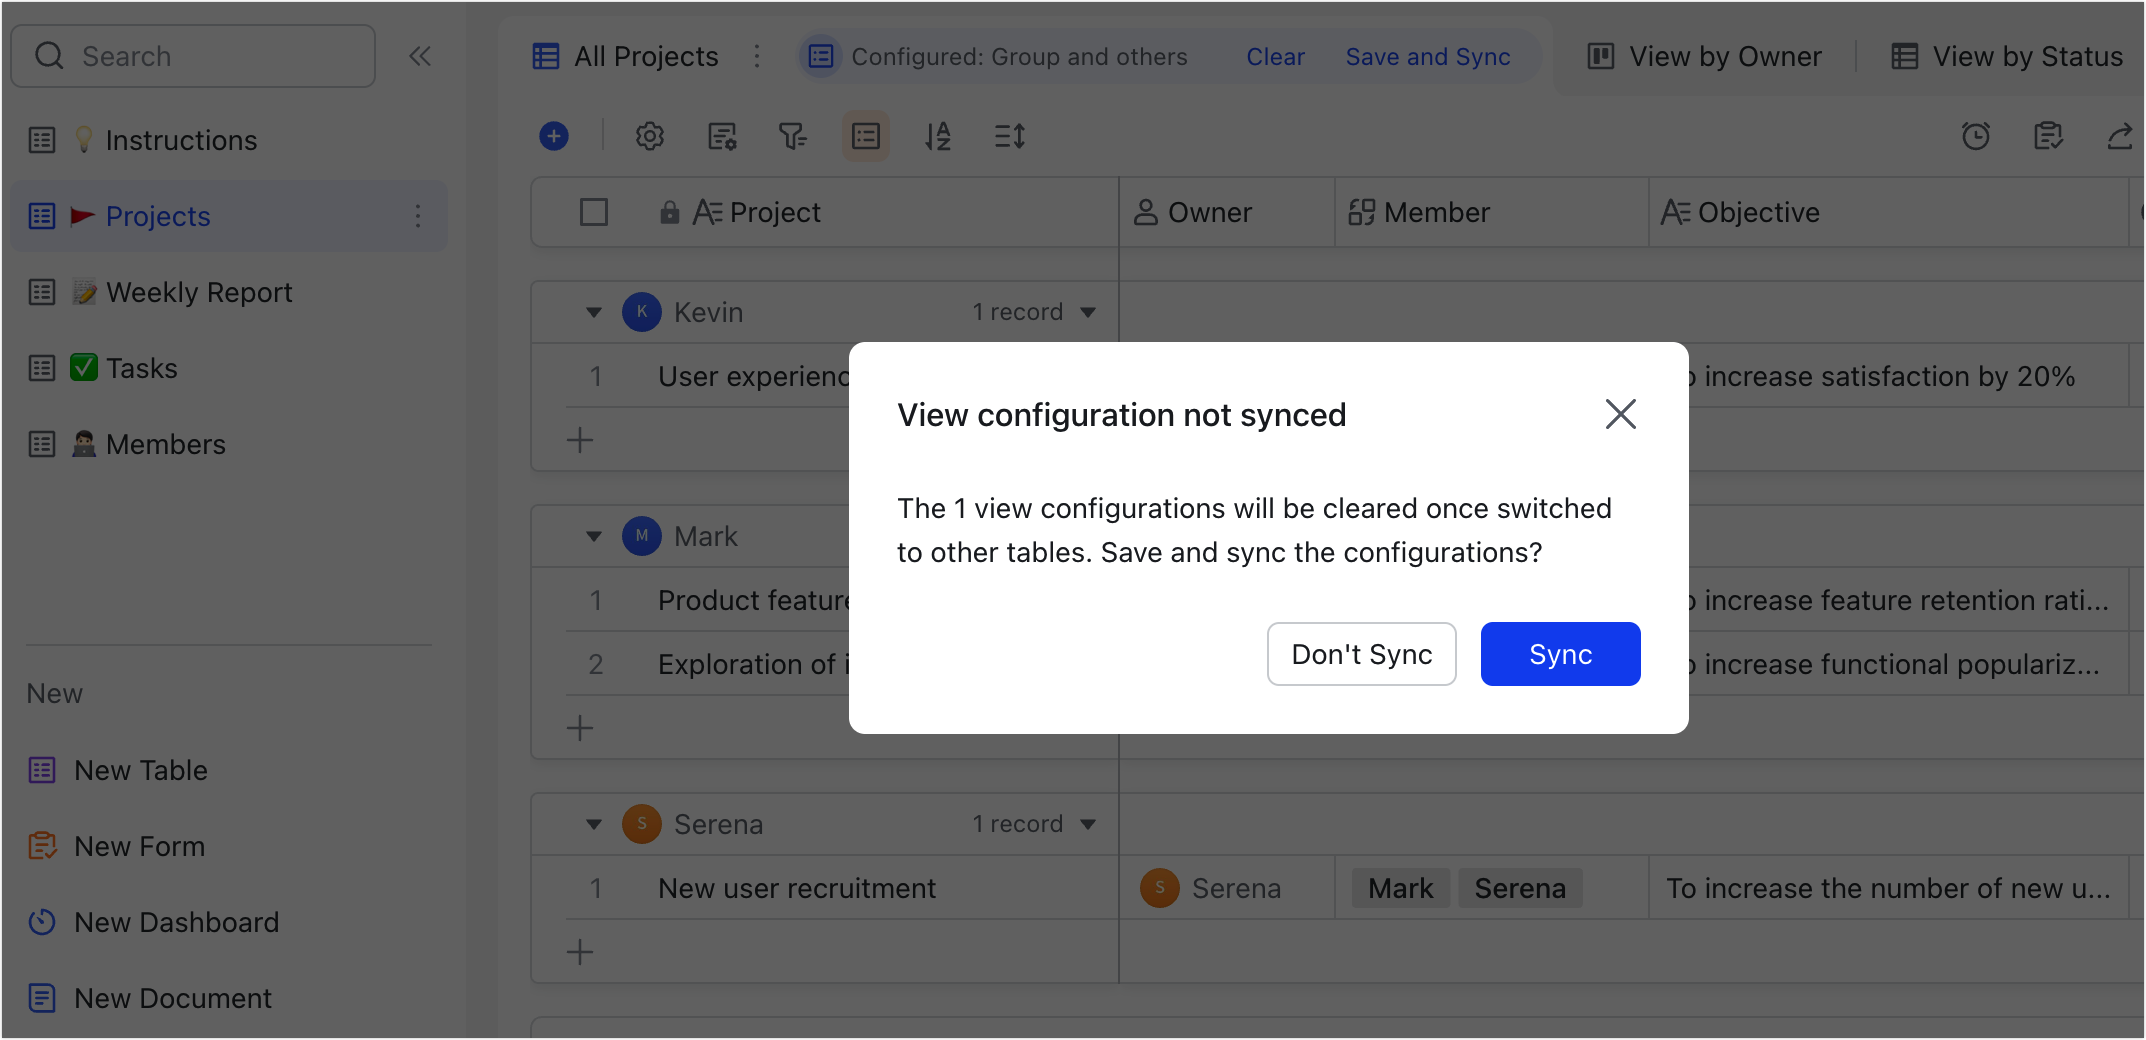The image size is (2146, 1040).
Task: Adjust row height using the toolbar icon
Action: tap(1009, 136)
